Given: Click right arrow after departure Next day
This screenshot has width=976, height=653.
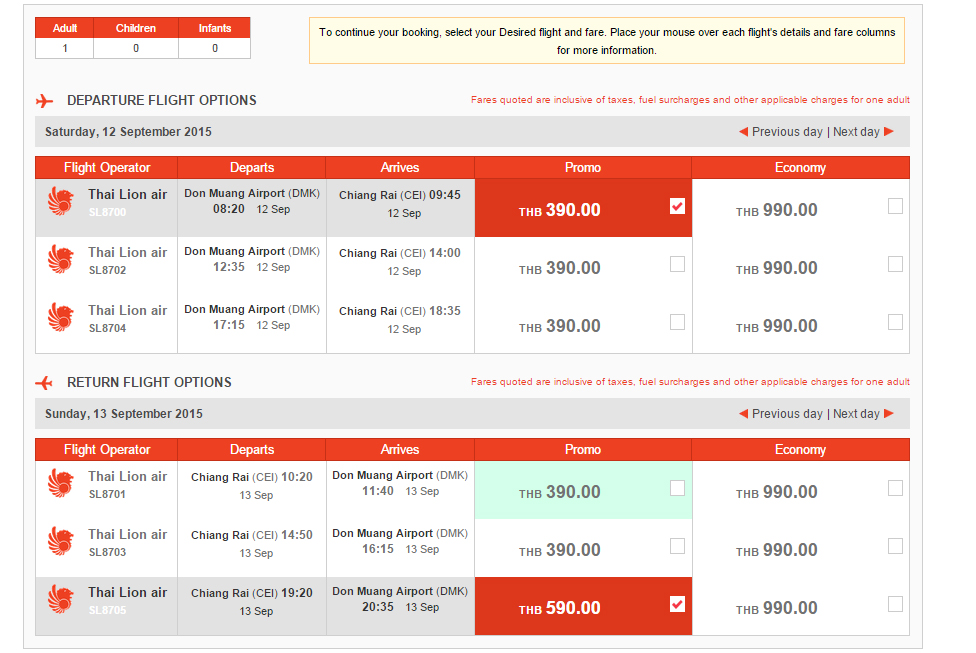Looking at the screenshot, I should 889,131.
